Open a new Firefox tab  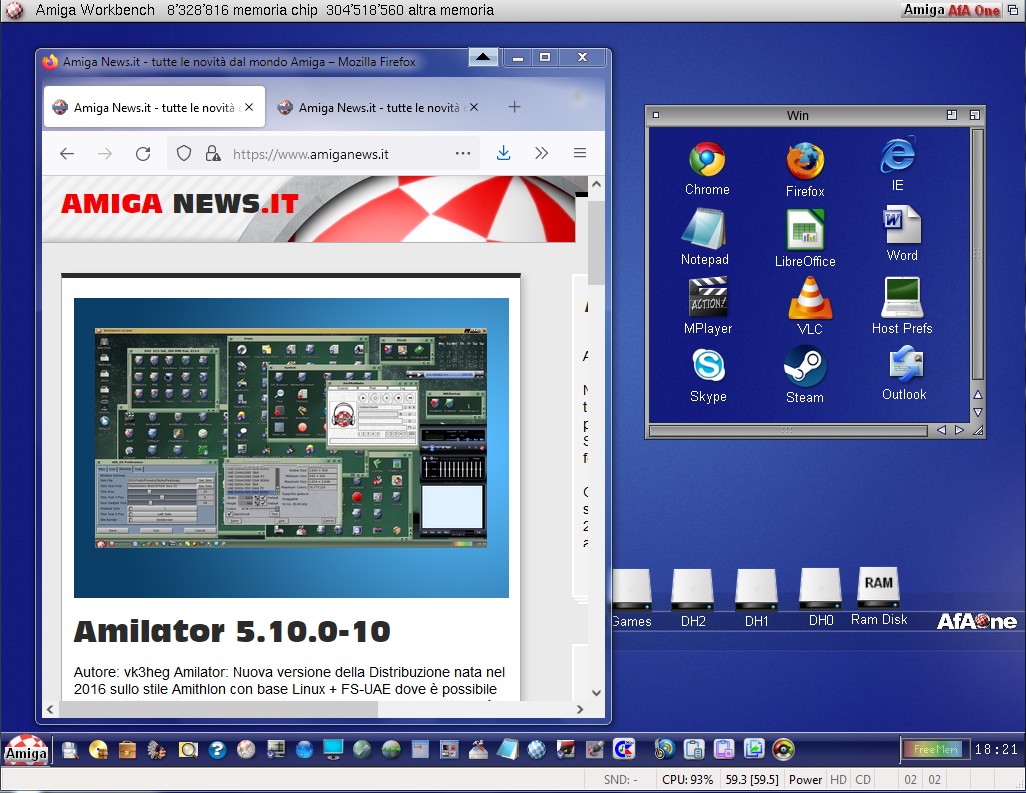click(x=514, y=107)
